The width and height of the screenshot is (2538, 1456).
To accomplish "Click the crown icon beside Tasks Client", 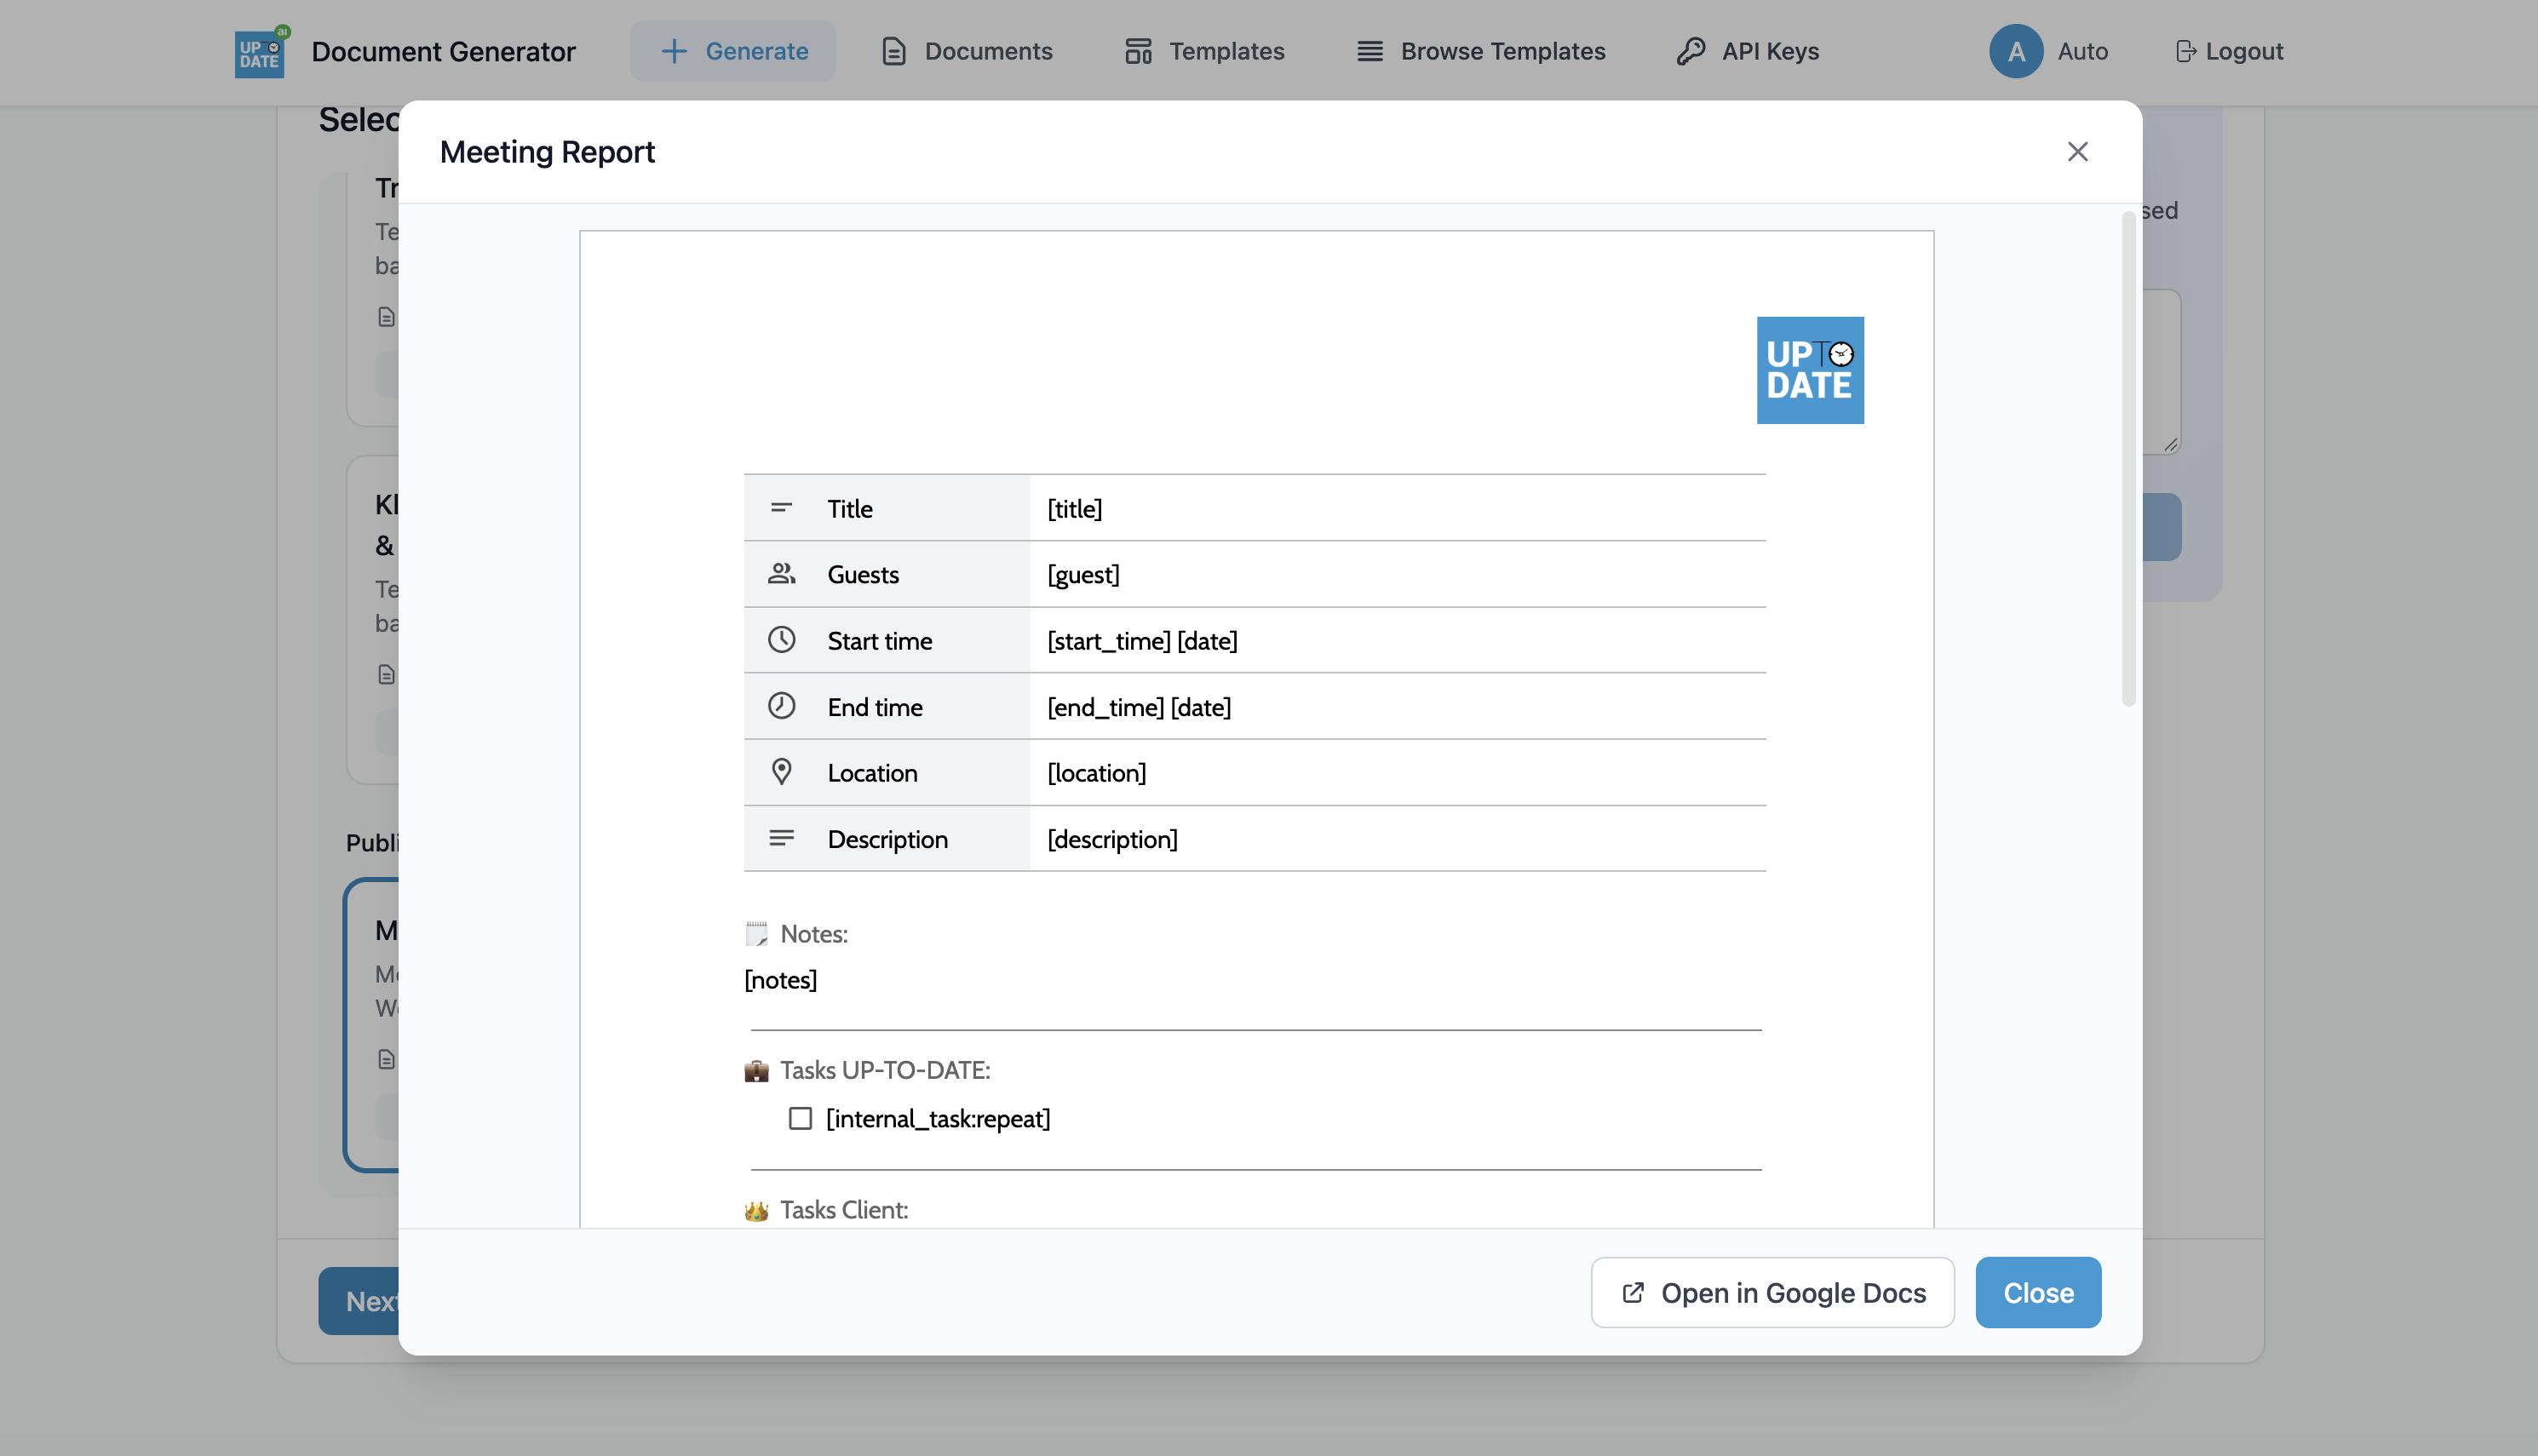I will coord(756,1210).
